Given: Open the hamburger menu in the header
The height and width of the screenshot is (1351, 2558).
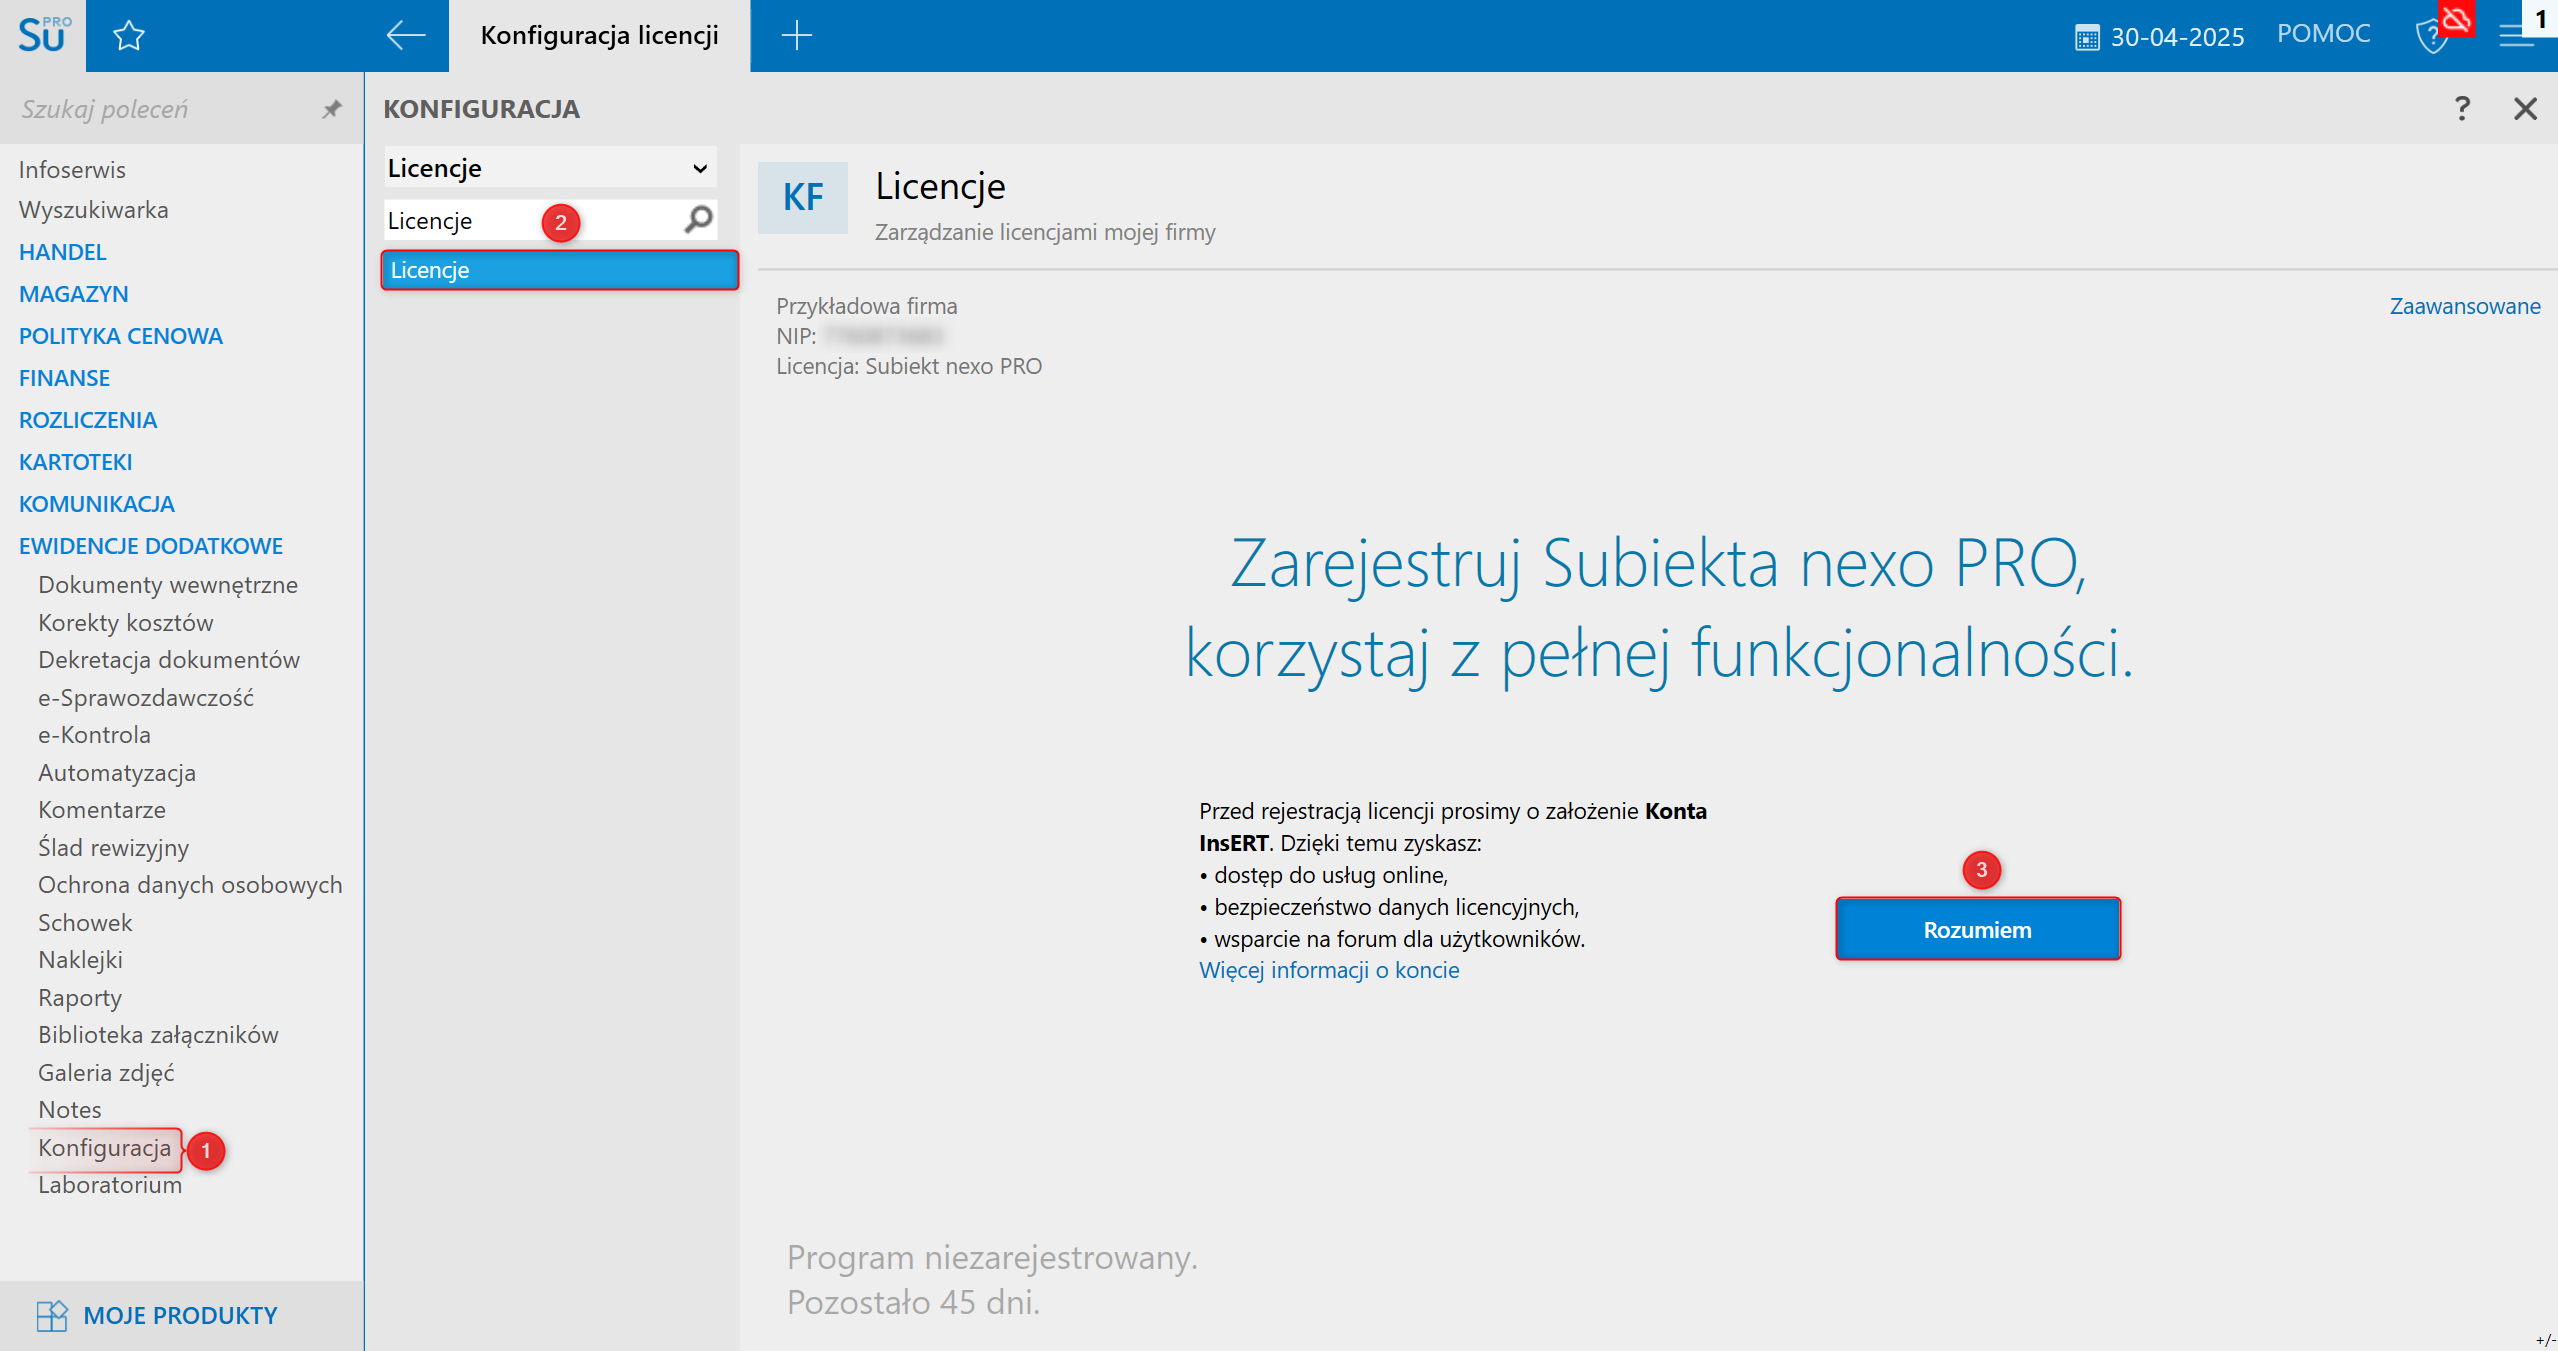Looking at the screenshot, I should (x=2514, y=37).
